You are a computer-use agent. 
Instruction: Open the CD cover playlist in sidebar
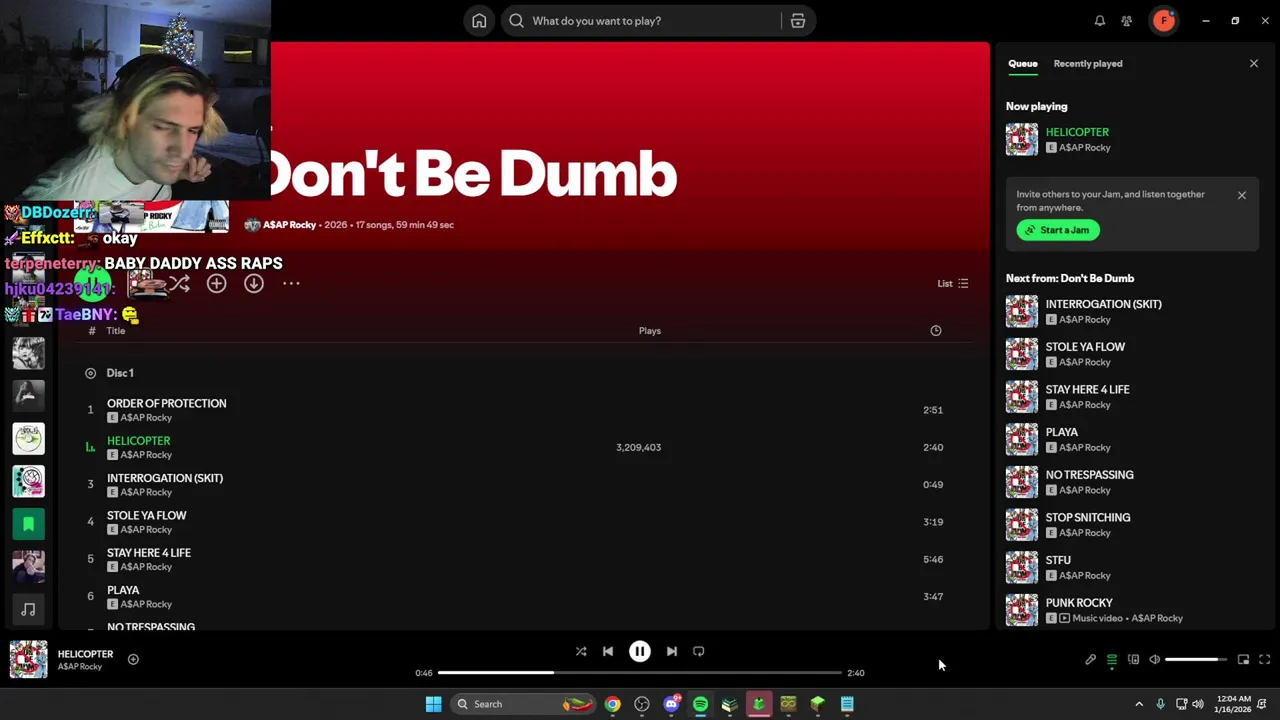[28, 438]
